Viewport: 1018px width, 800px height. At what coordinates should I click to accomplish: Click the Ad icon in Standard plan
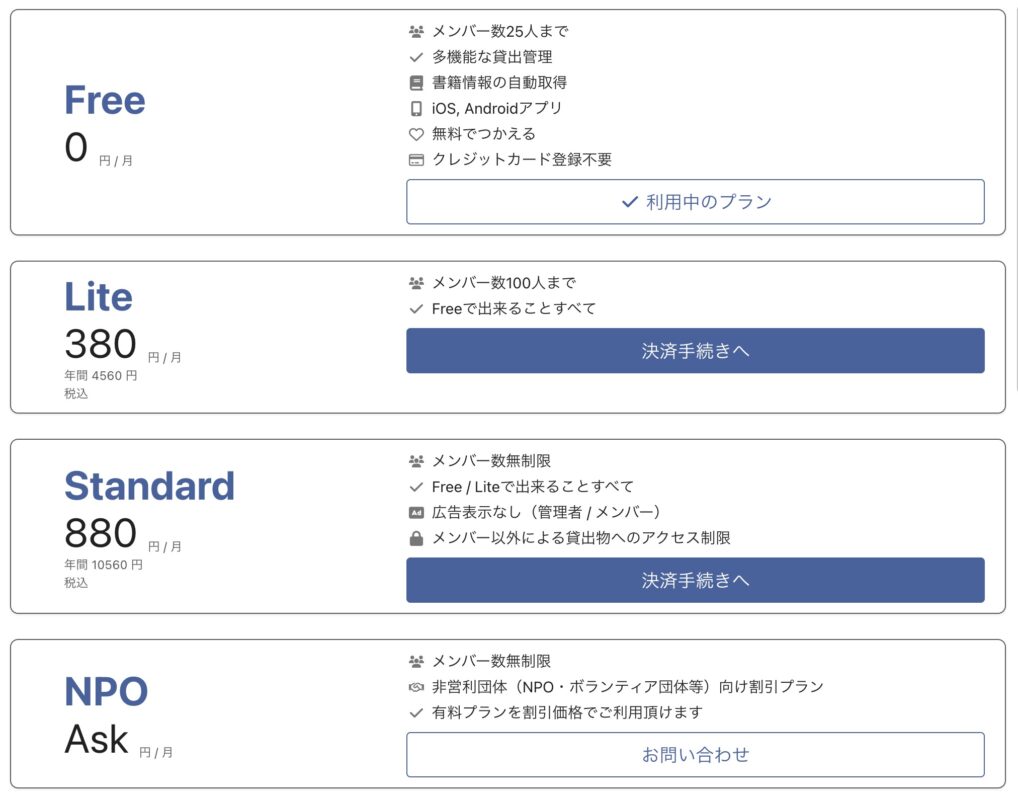416,512
